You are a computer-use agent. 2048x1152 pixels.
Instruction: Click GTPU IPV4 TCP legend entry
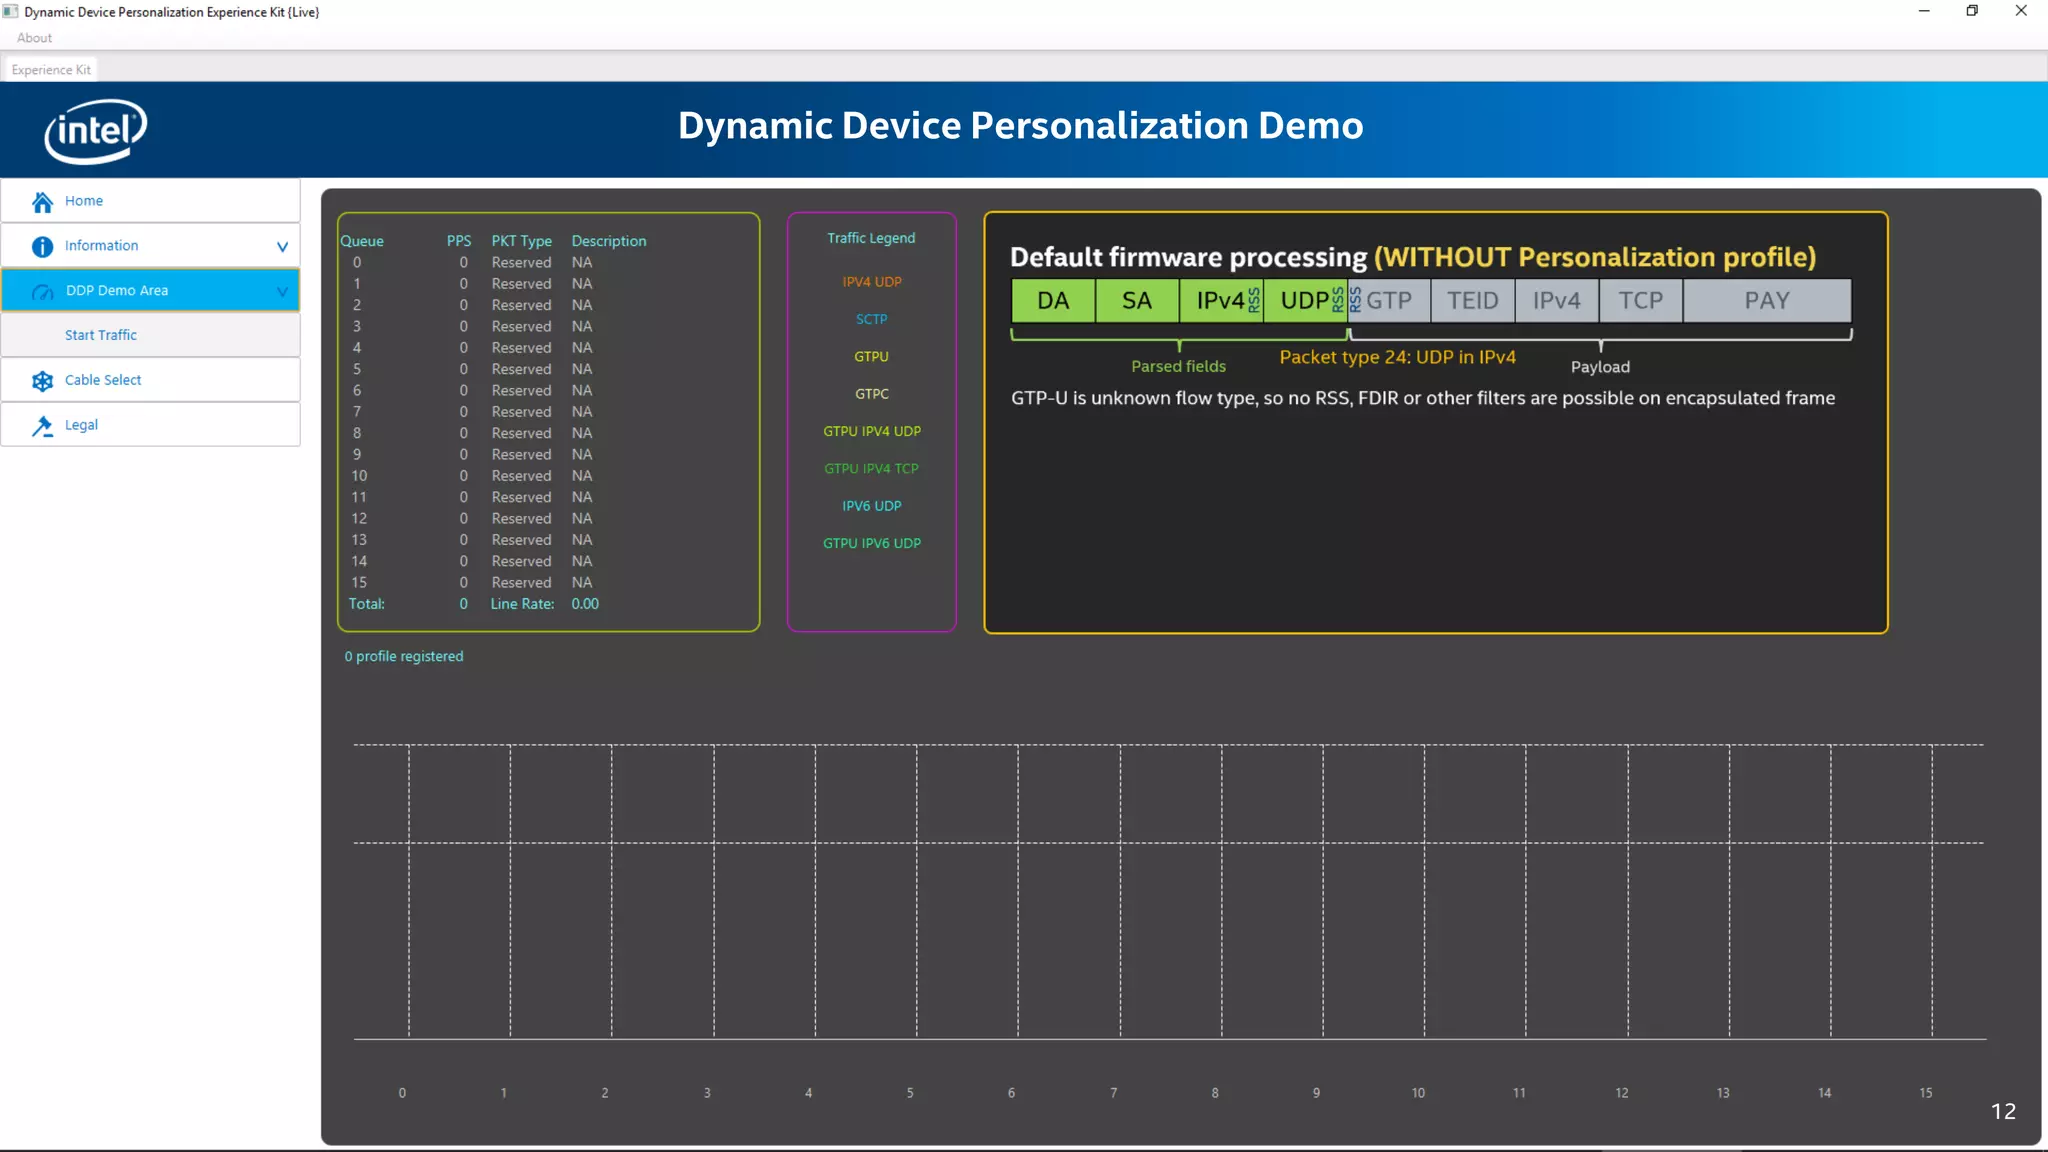pyautogui.click(x=871, y=468)
